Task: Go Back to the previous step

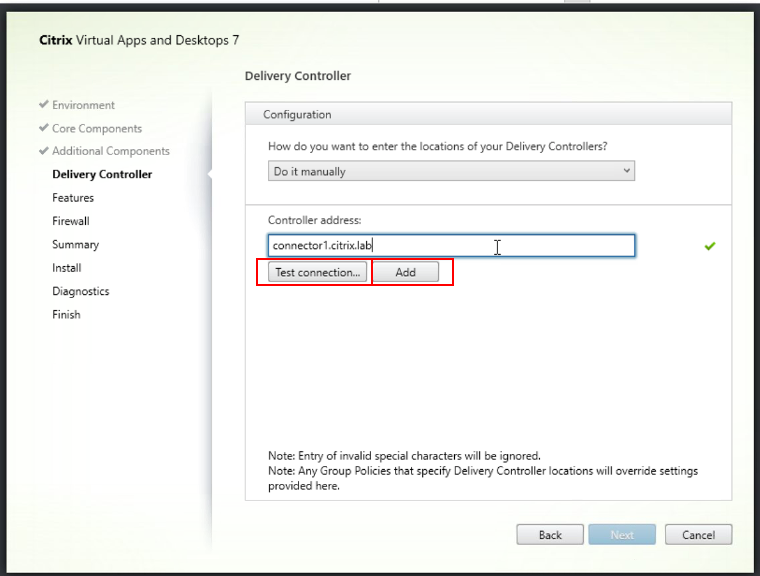Action: pos(550,535)
